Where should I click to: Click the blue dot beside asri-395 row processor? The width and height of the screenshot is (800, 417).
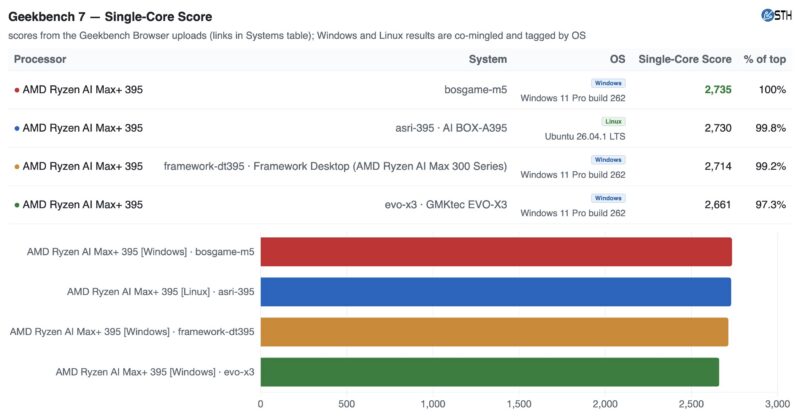pos(17,129)
